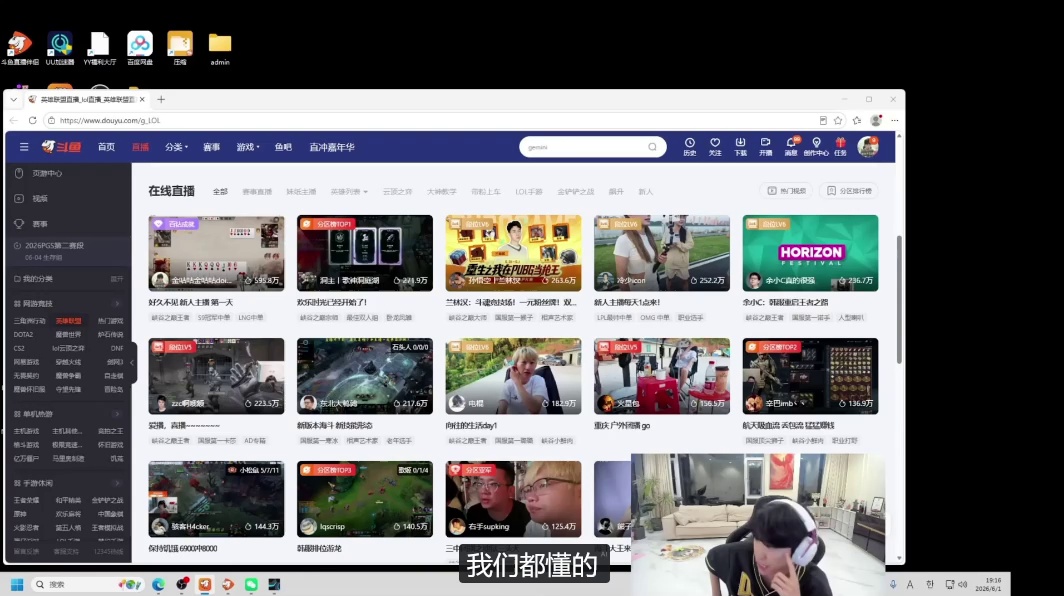Open the 任务 gift icon
The height and width of the screenshot is (596, 1064).
pos(841,147)
